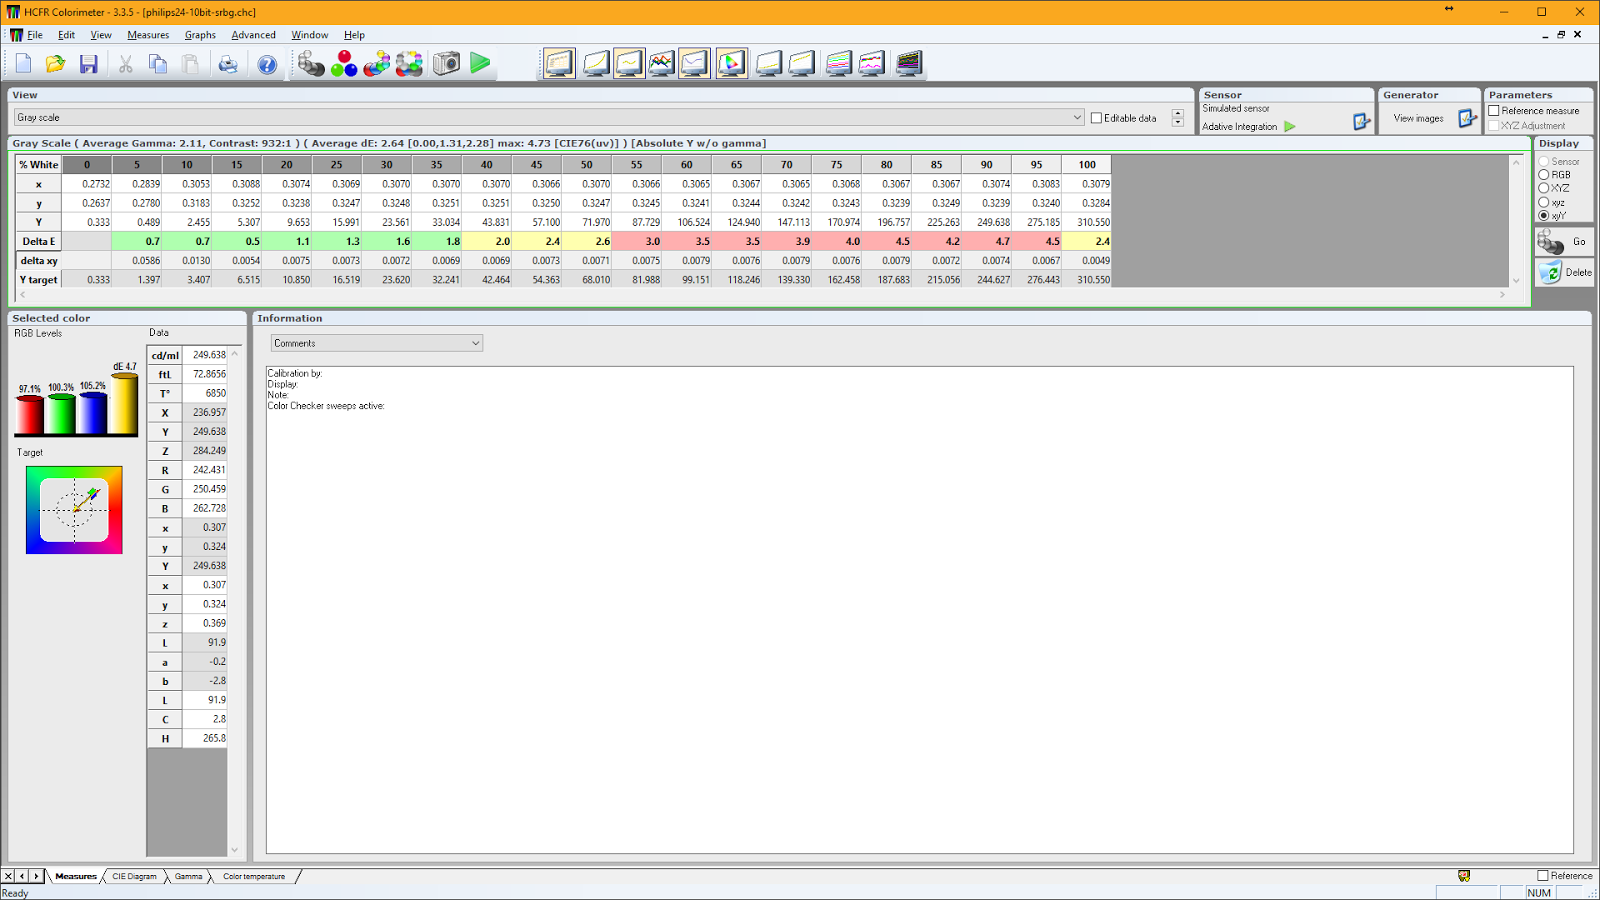Viewport: 1600px width, 900px height.
Task: Click the Go measurement button
Action: coord(1564,242)
